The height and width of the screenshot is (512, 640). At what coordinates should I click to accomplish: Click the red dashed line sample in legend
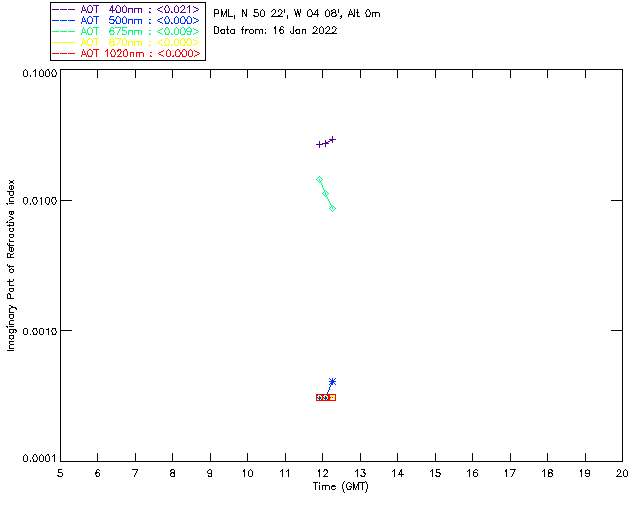(64, 53)
